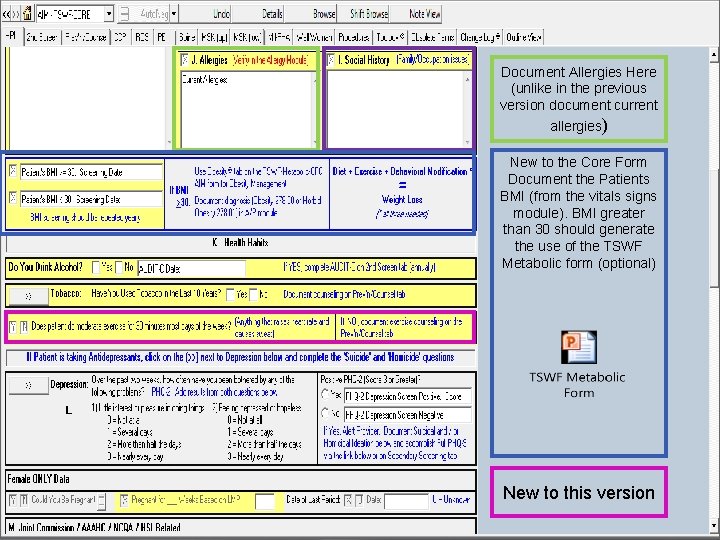Screen dimensions: 720x540
Task: Open the Procedures tab
Action: click(x=354, y=37)
